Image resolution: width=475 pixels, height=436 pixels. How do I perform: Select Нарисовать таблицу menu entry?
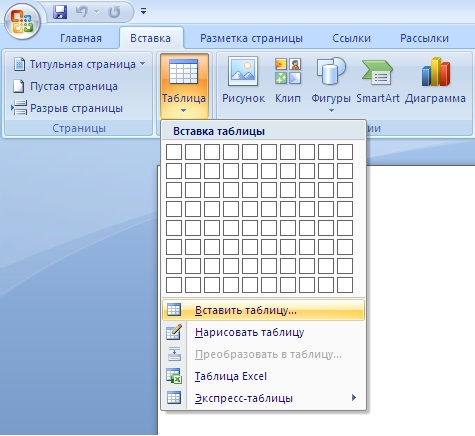point(264,332)
